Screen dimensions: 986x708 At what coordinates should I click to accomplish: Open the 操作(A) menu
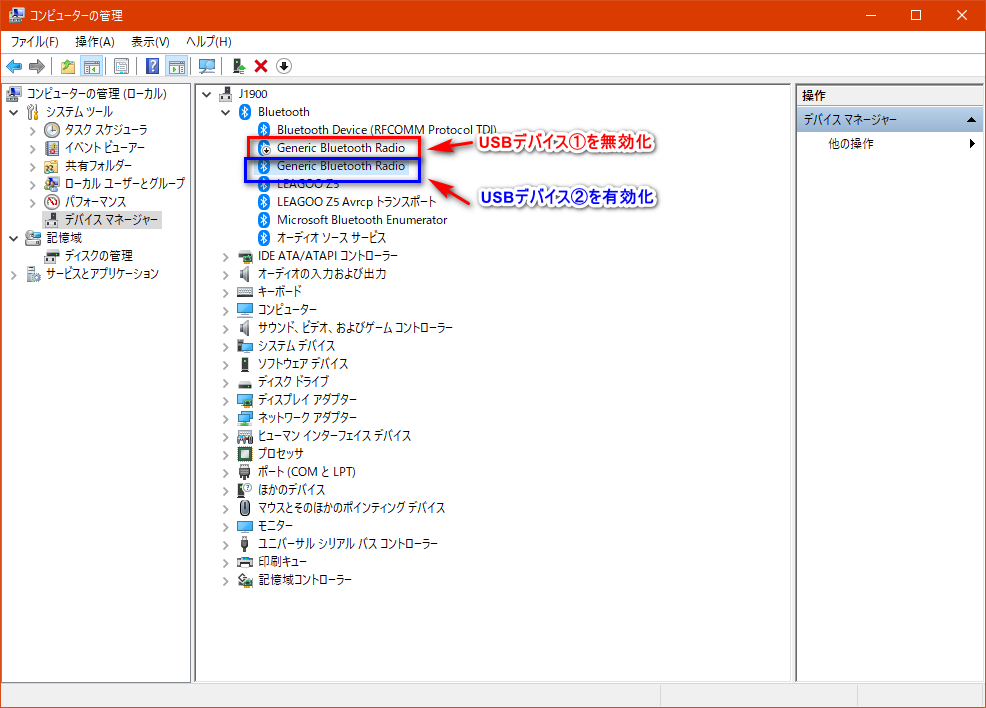coord(95,41)
